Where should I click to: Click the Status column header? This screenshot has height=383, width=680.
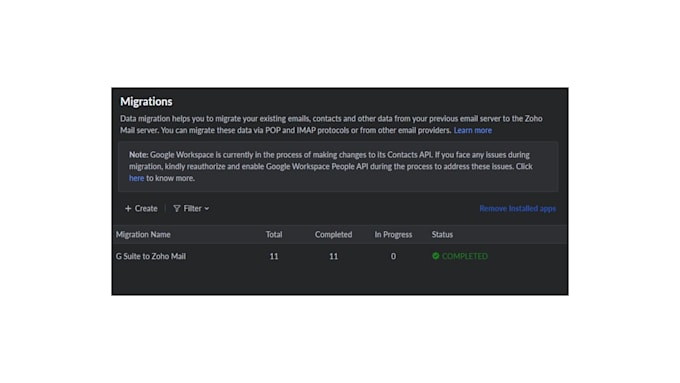[442, 235]
